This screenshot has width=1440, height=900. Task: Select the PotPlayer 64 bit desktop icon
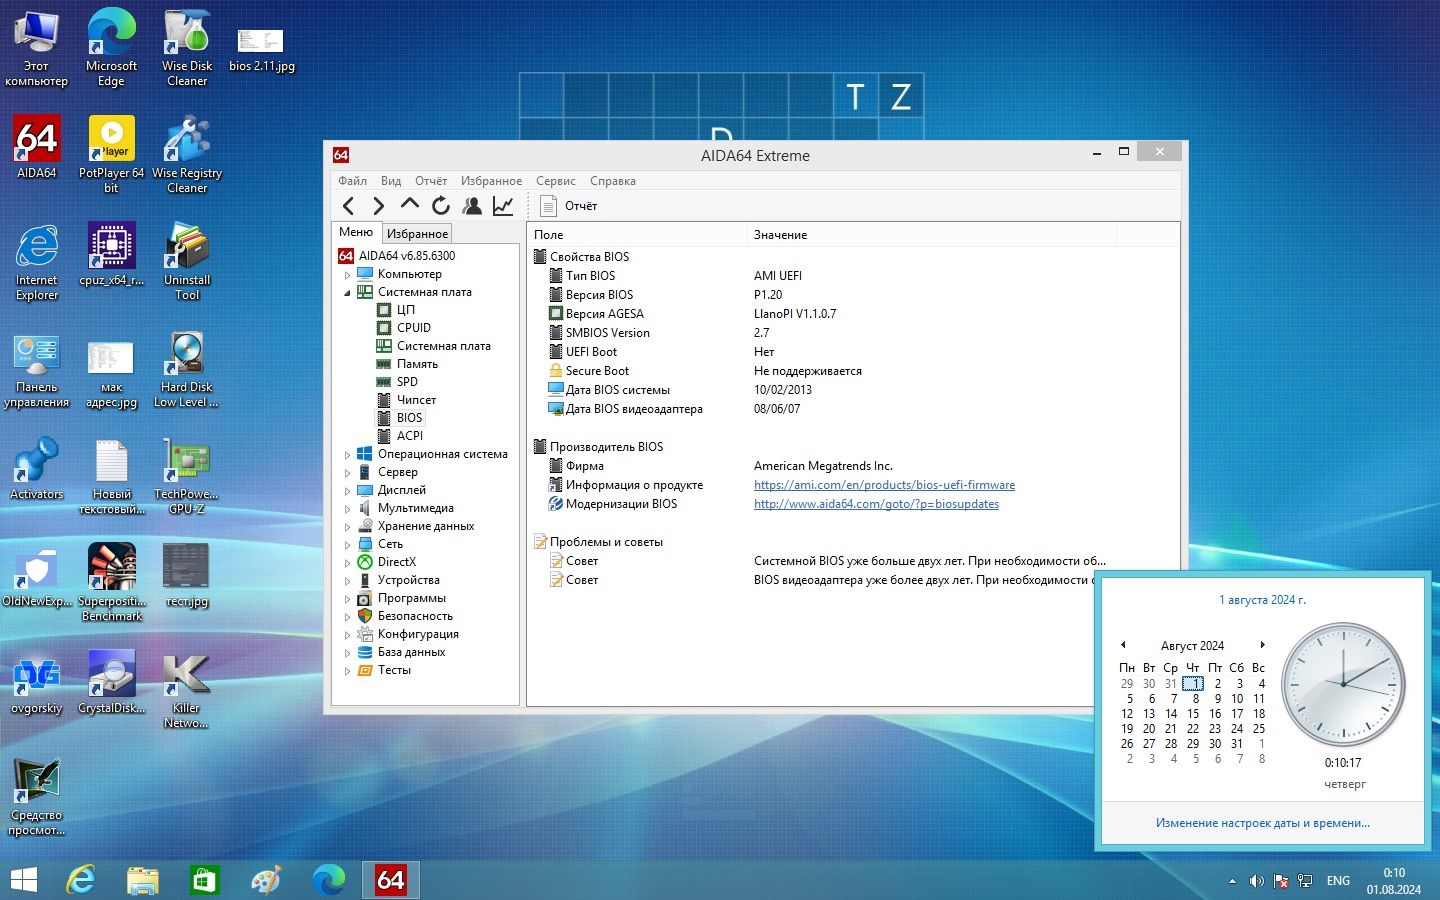point(112,154)
